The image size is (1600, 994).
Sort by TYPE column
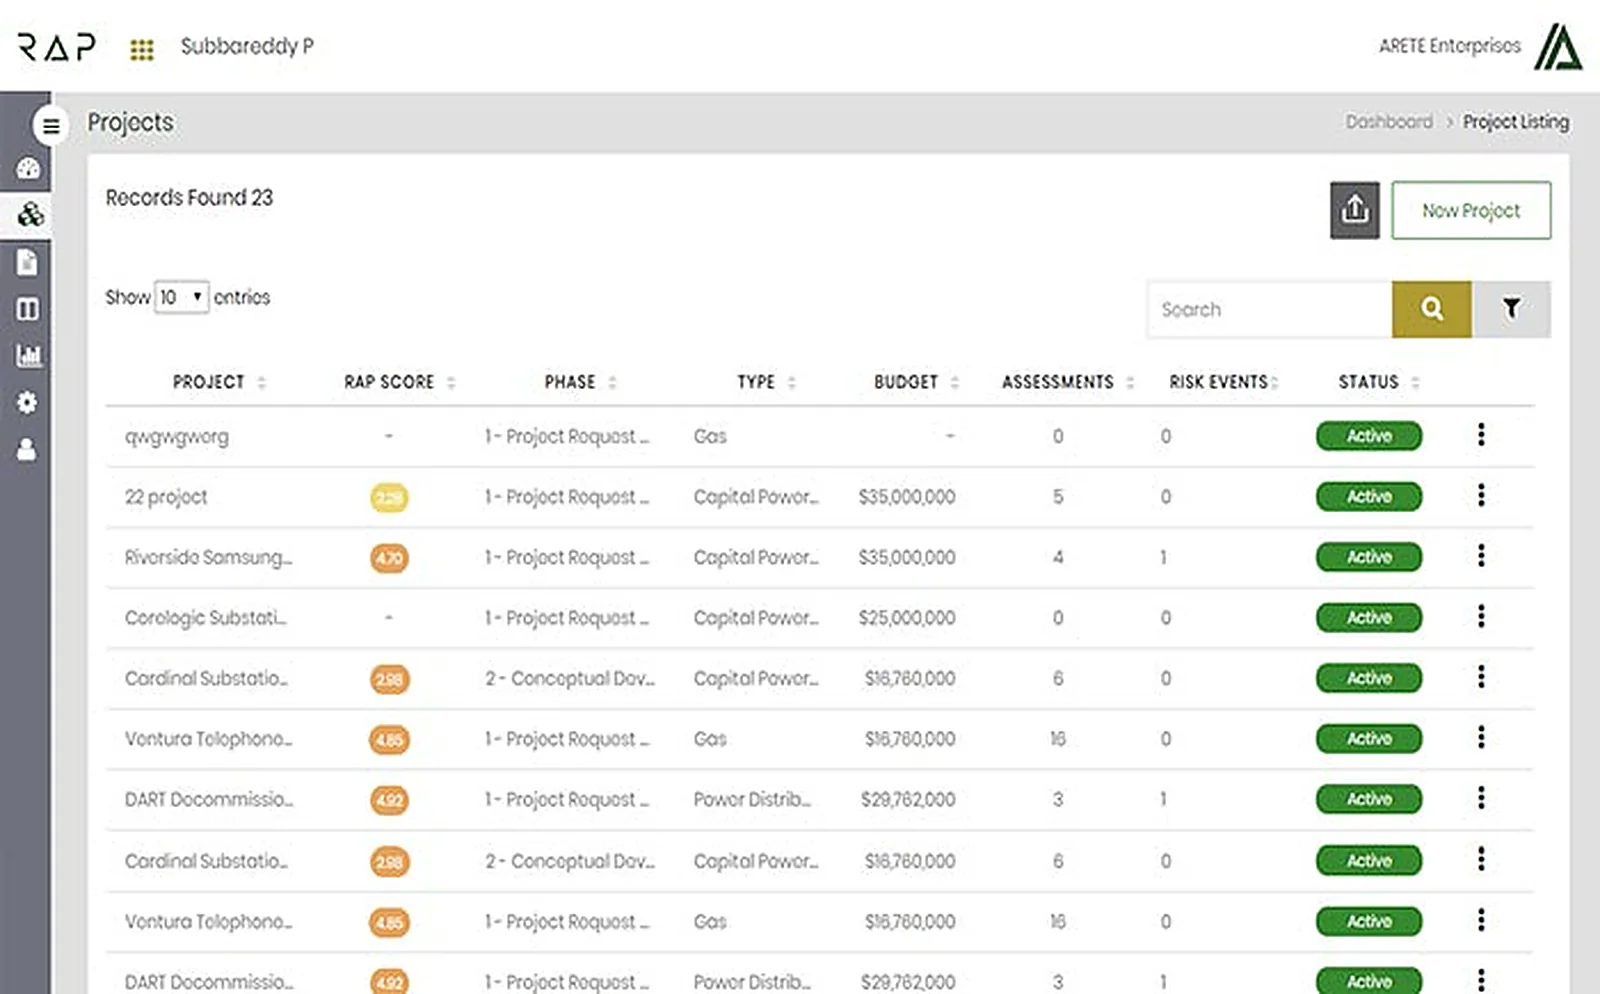point(766,382)
